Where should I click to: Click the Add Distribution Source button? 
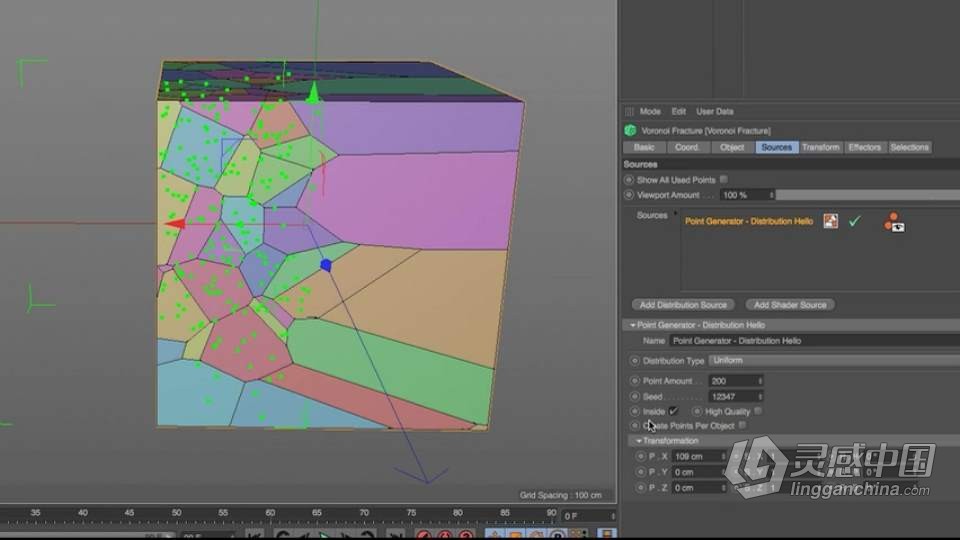[683, 304]
